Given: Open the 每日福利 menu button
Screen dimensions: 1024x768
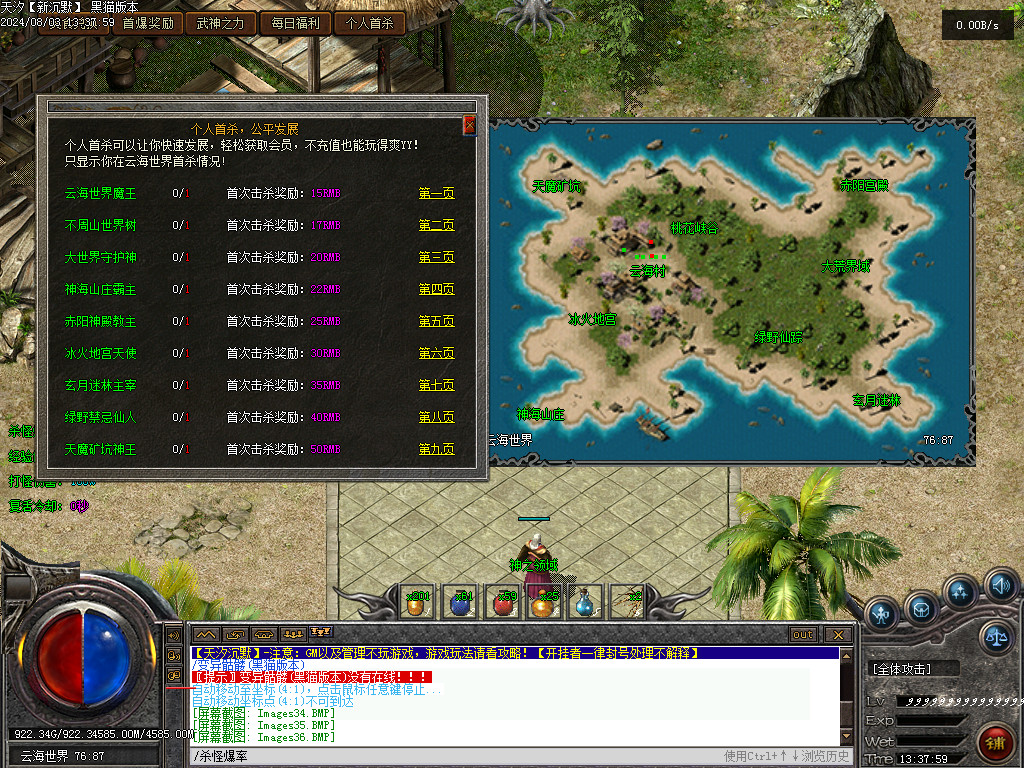Looking at the screenshot, I should point(295,24).
